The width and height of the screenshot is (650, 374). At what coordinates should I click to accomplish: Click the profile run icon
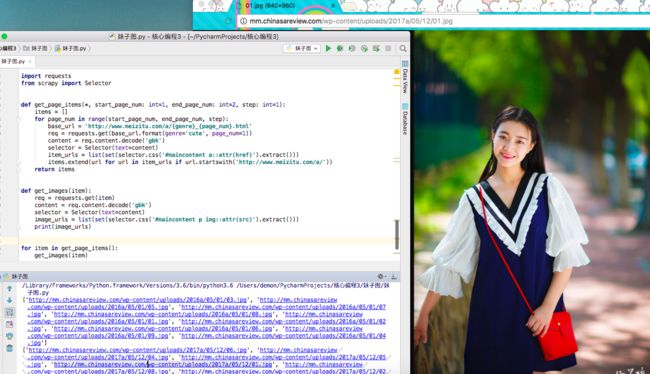pos(364,49)
